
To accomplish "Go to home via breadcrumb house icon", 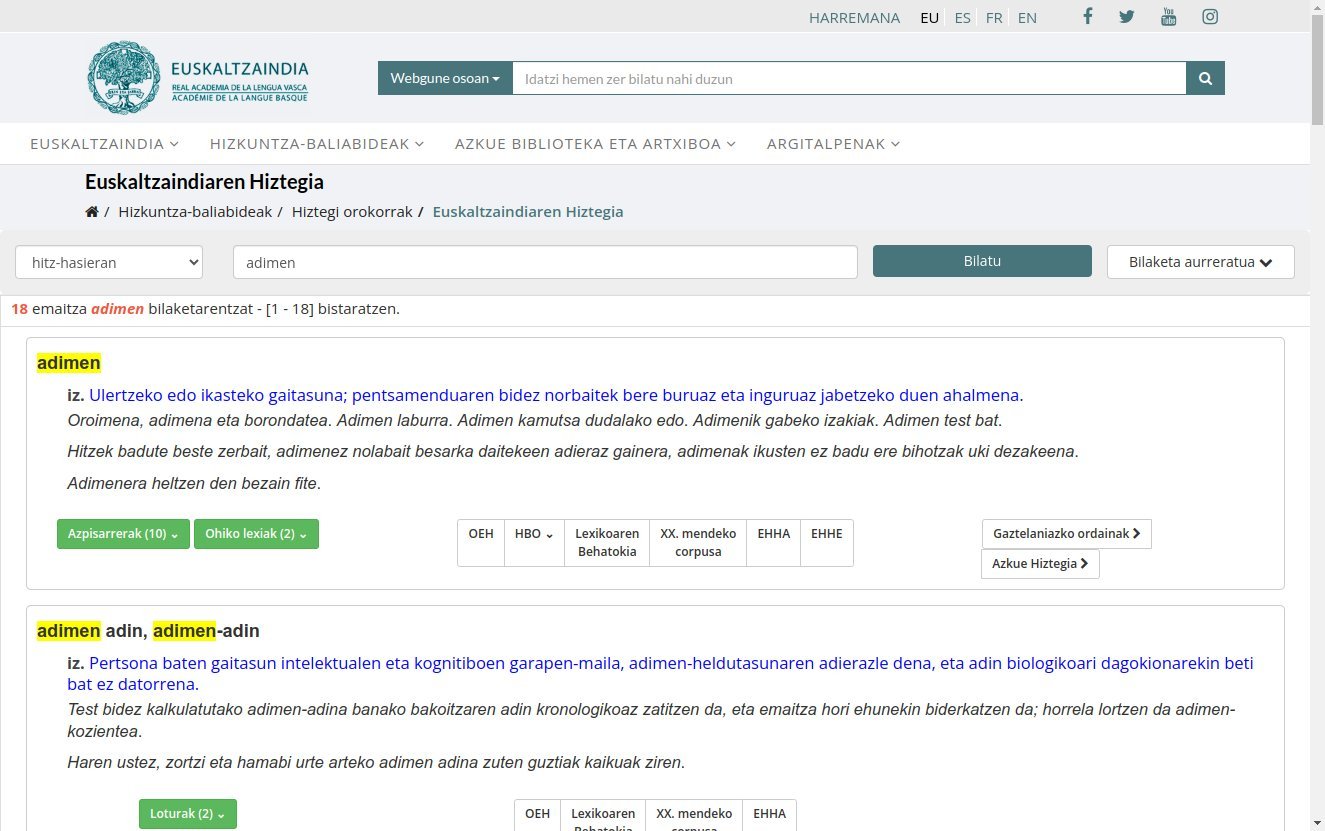I will click(92, 212).
